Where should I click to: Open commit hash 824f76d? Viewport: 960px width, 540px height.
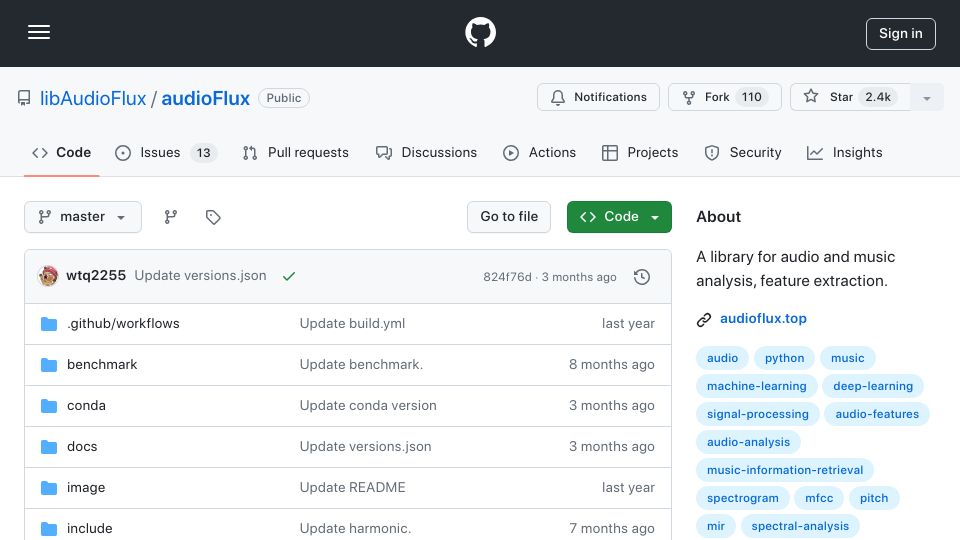(507, 277)
